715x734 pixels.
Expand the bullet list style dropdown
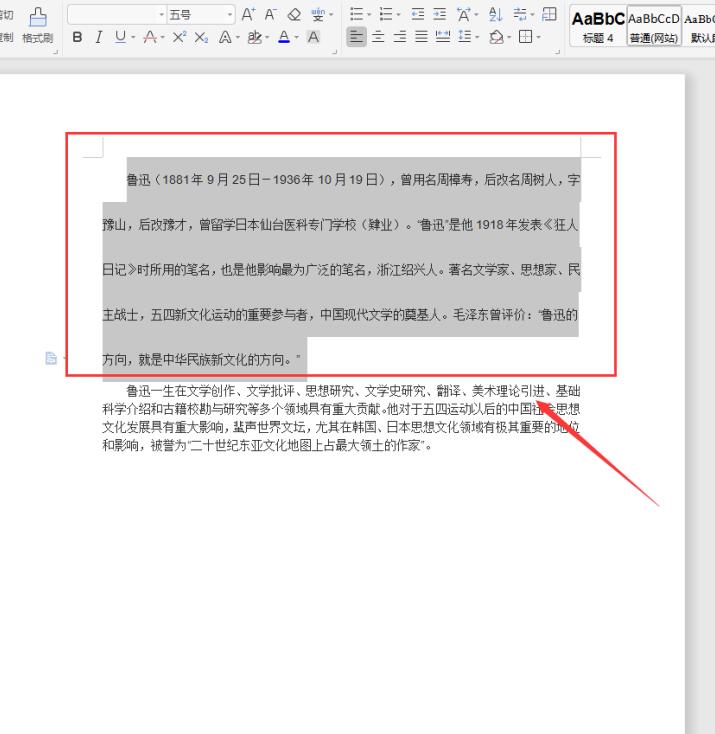369,15
